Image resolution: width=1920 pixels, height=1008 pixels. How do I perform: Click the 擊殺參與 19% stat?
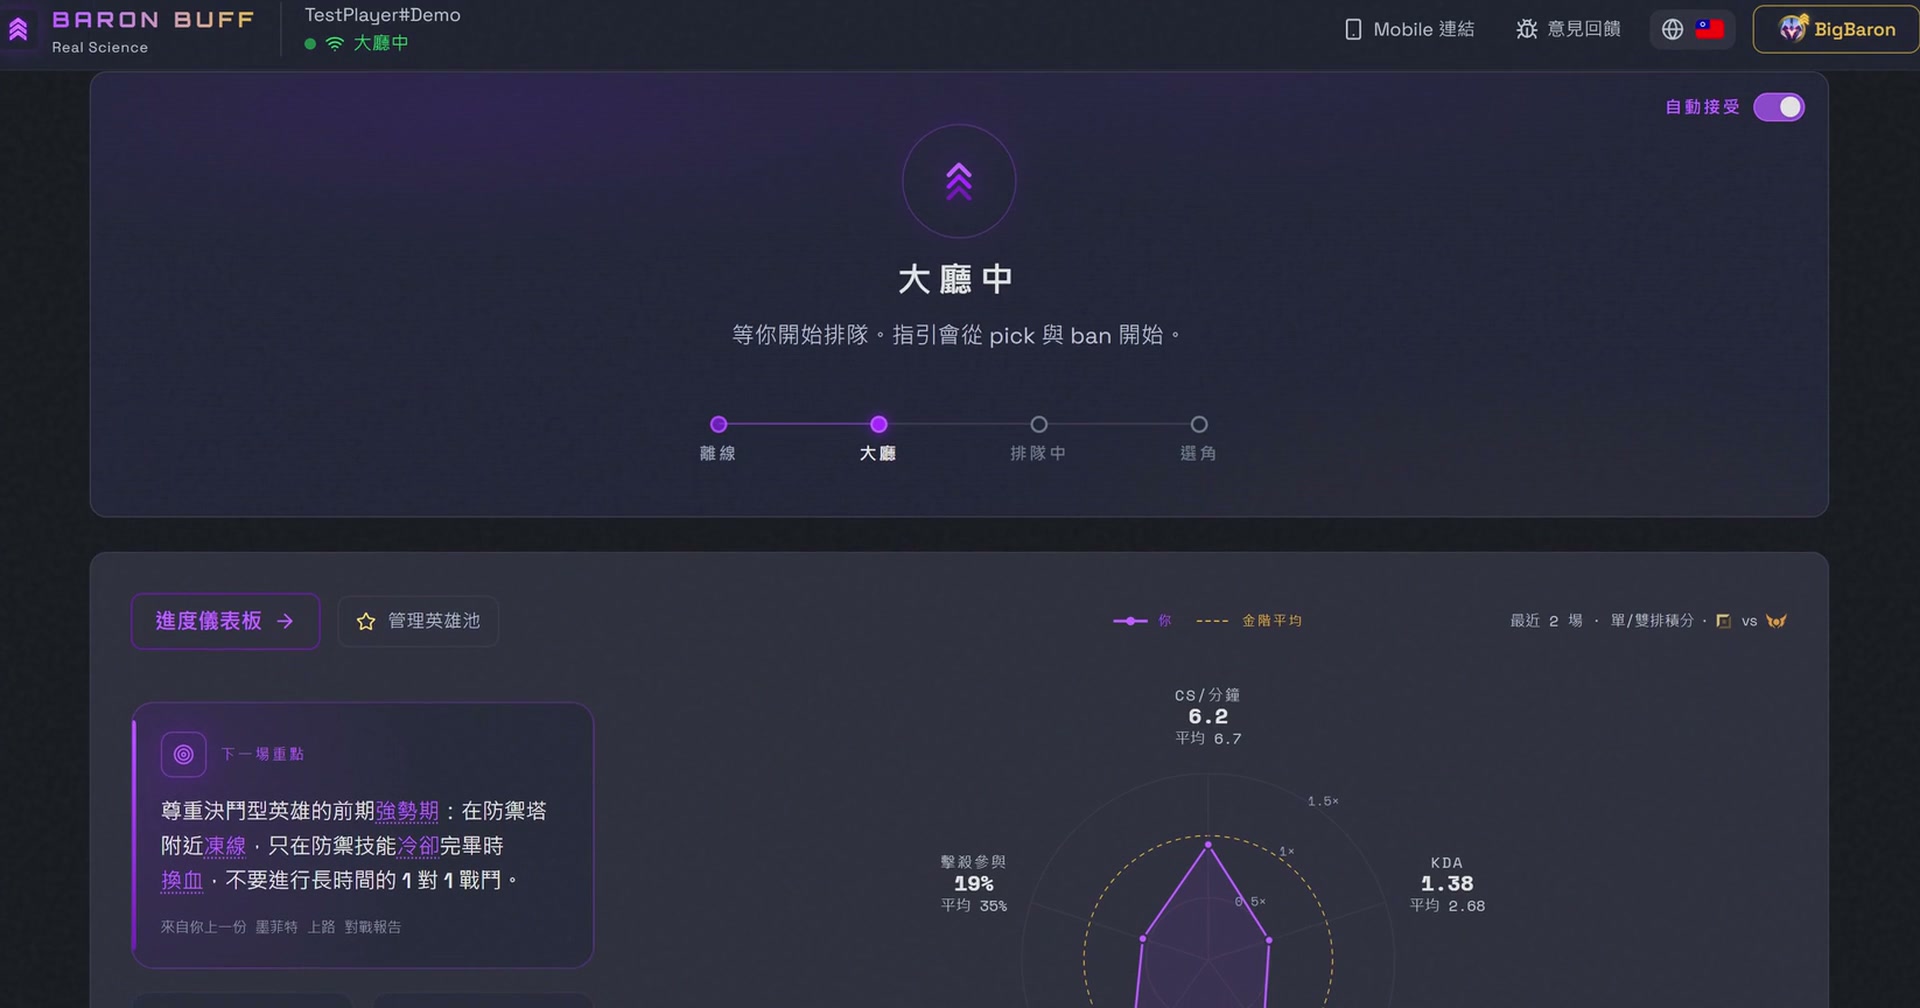pos(973,883)
